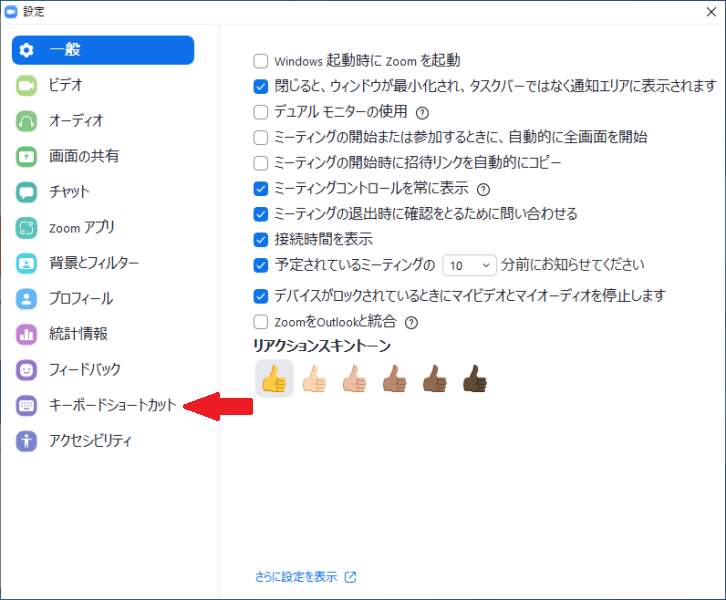Select the medium-light thumbs-up skin tone

click(355, 379)
